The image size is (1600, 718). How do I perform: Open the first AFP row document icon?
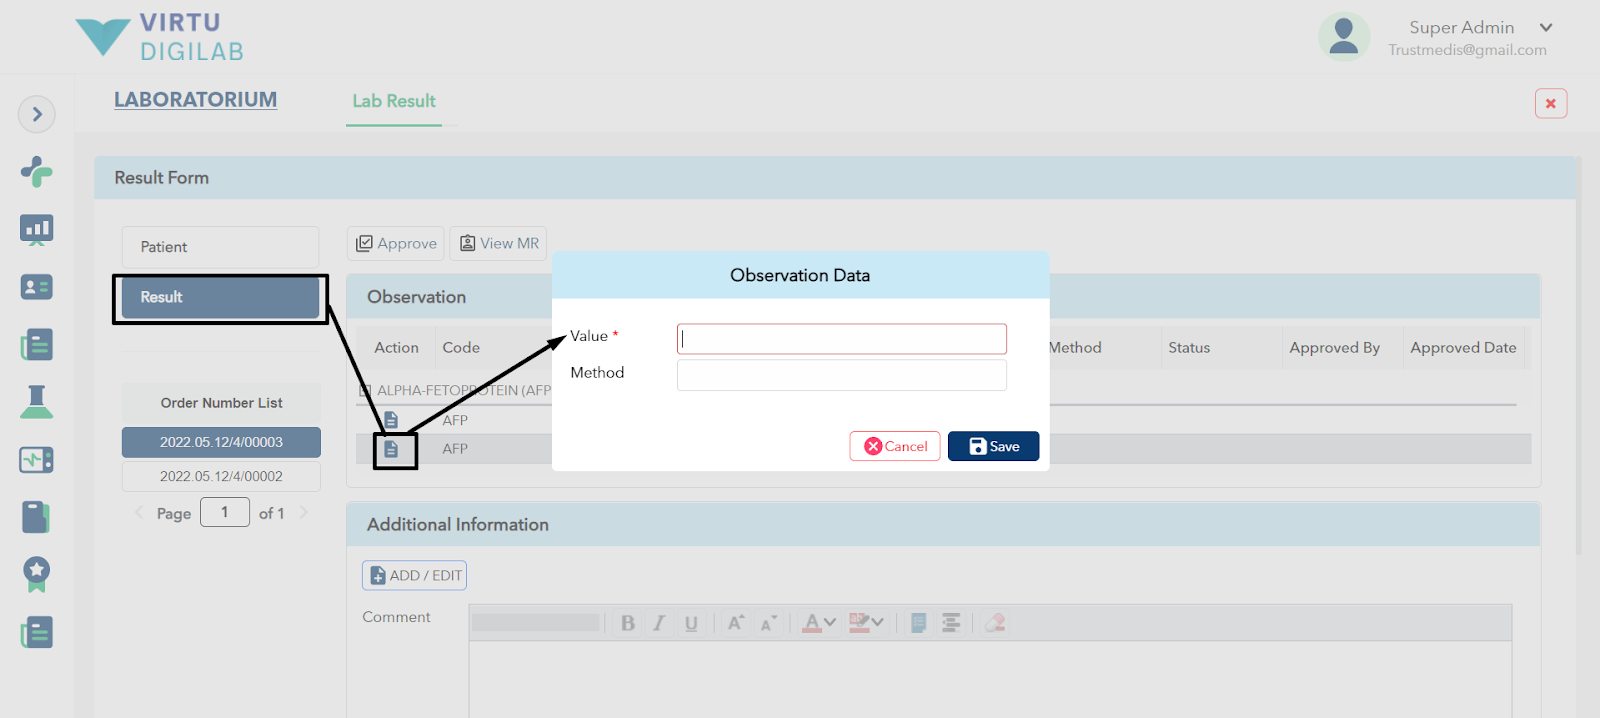coord(391,420)
